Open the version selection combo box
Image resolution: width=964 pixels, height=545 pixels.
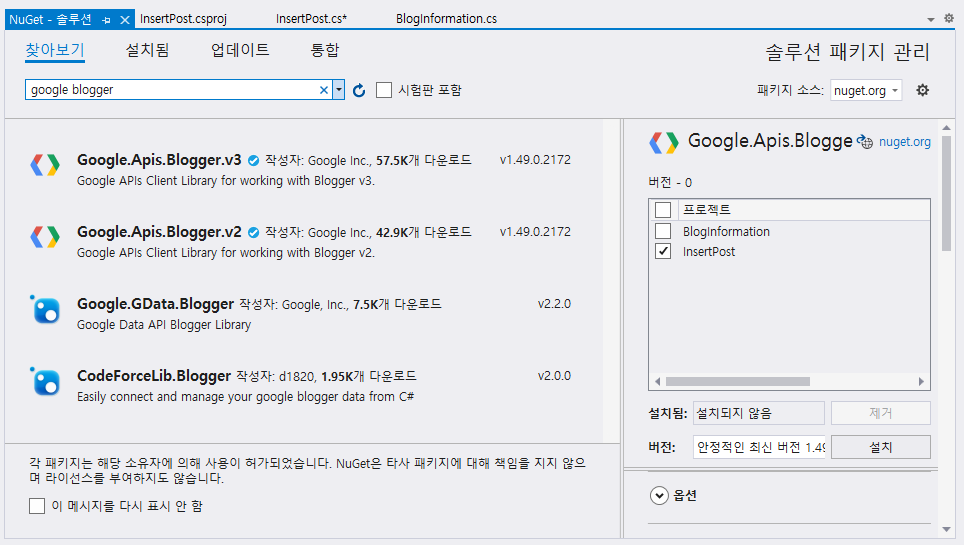[x=759, y=447]
